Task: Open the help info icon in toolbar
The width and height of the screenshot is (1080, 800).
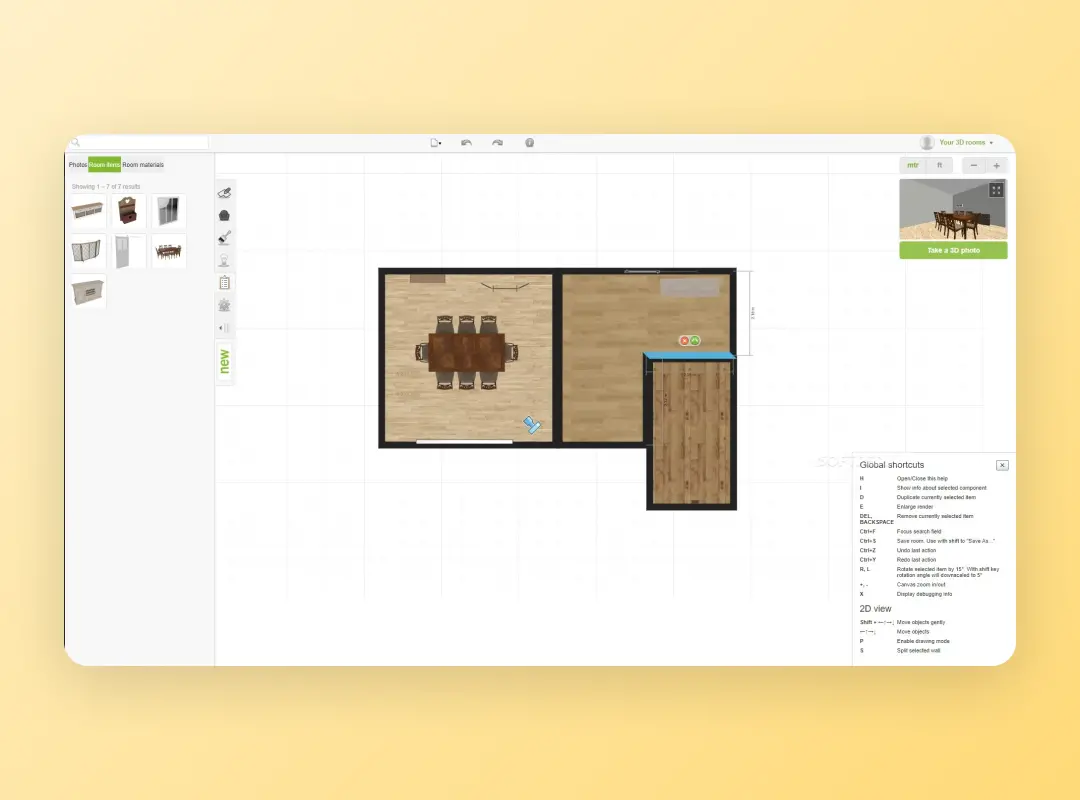Action: [x=529, y=143]
